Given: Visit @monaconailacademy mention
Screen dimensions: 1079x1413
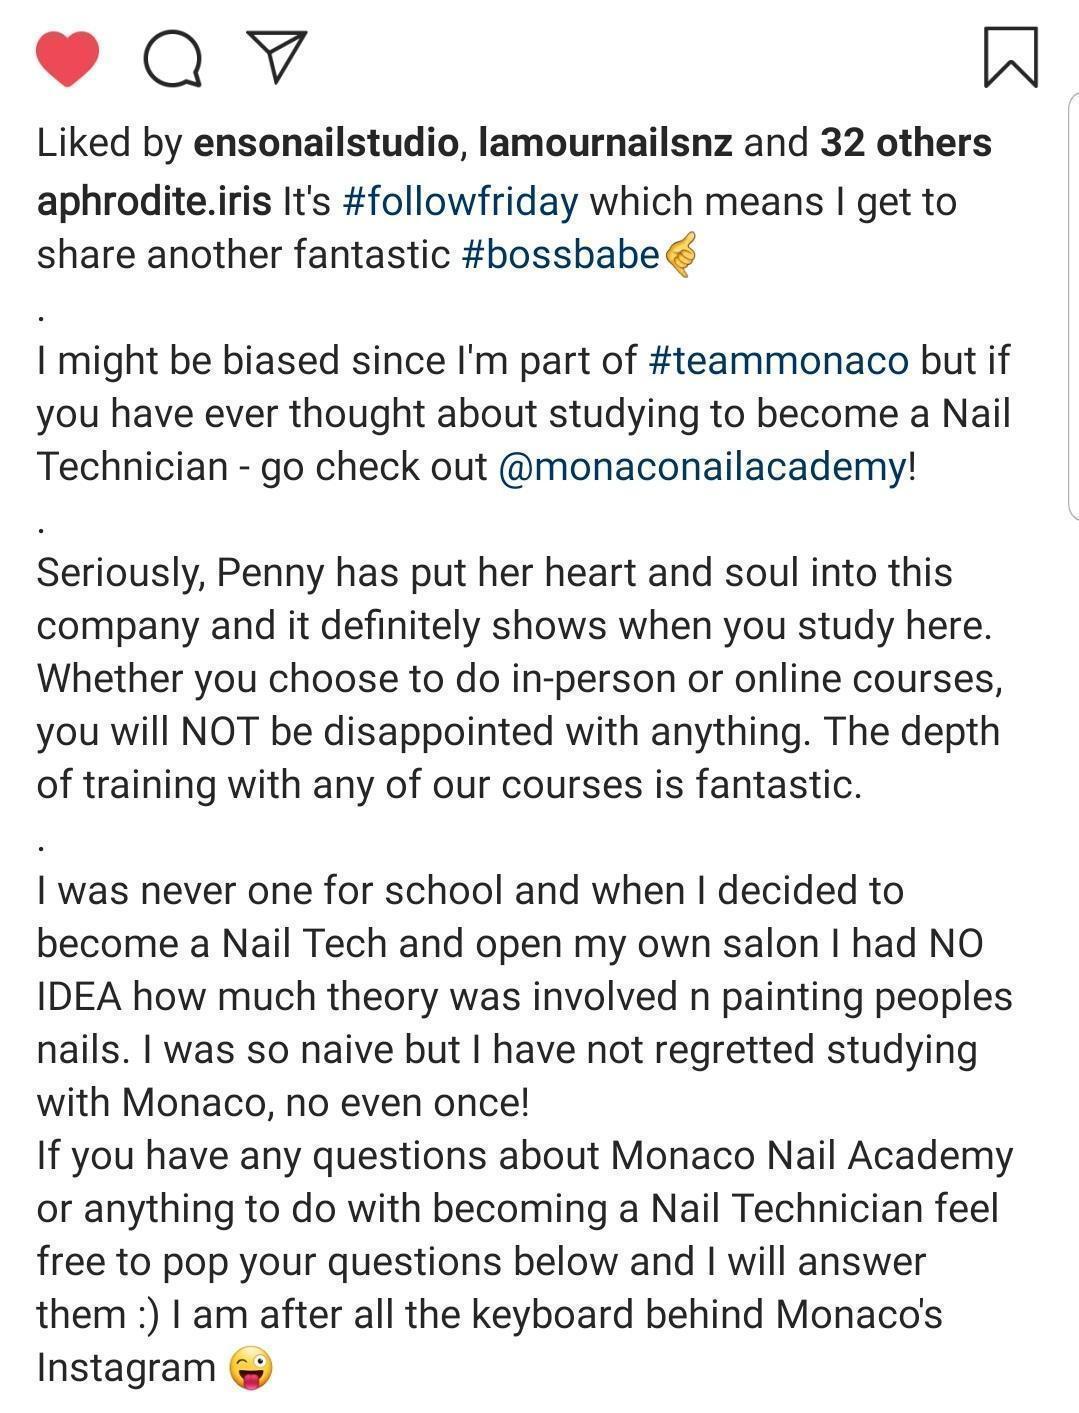Looking at the screenshot, I should [x=701, y=467].
